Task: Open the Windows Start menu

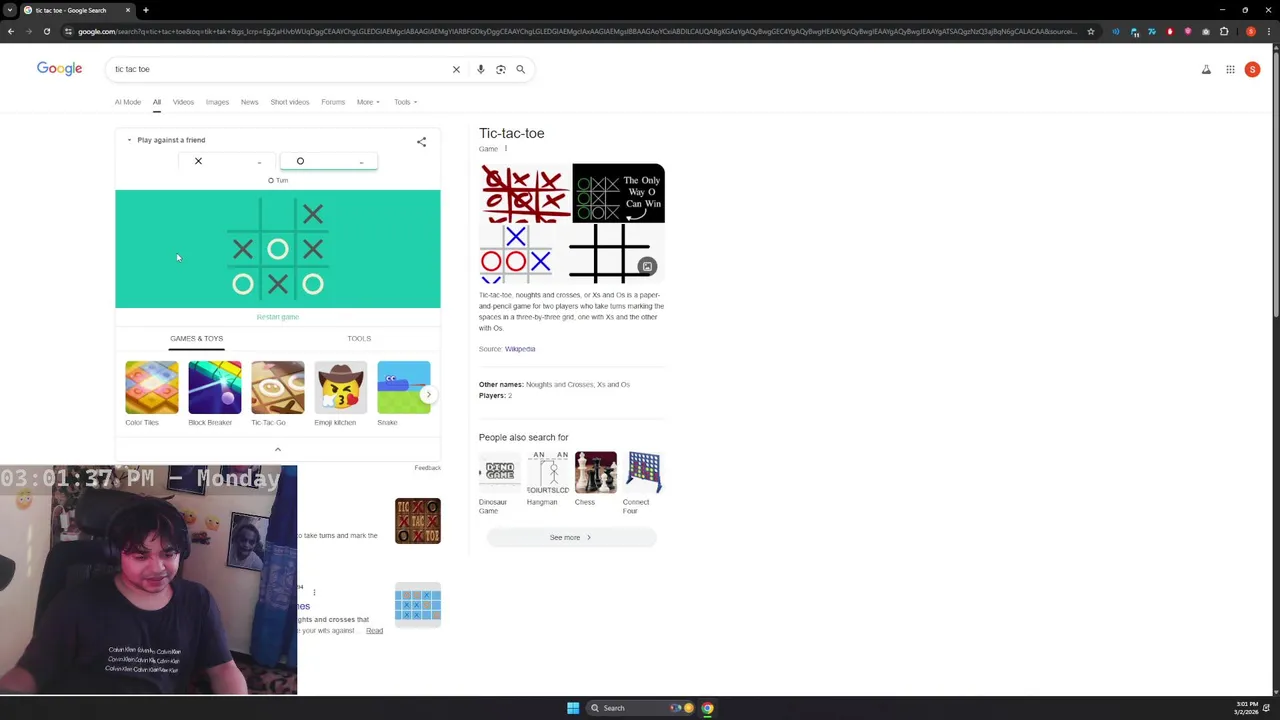Action: coord(573,708)
